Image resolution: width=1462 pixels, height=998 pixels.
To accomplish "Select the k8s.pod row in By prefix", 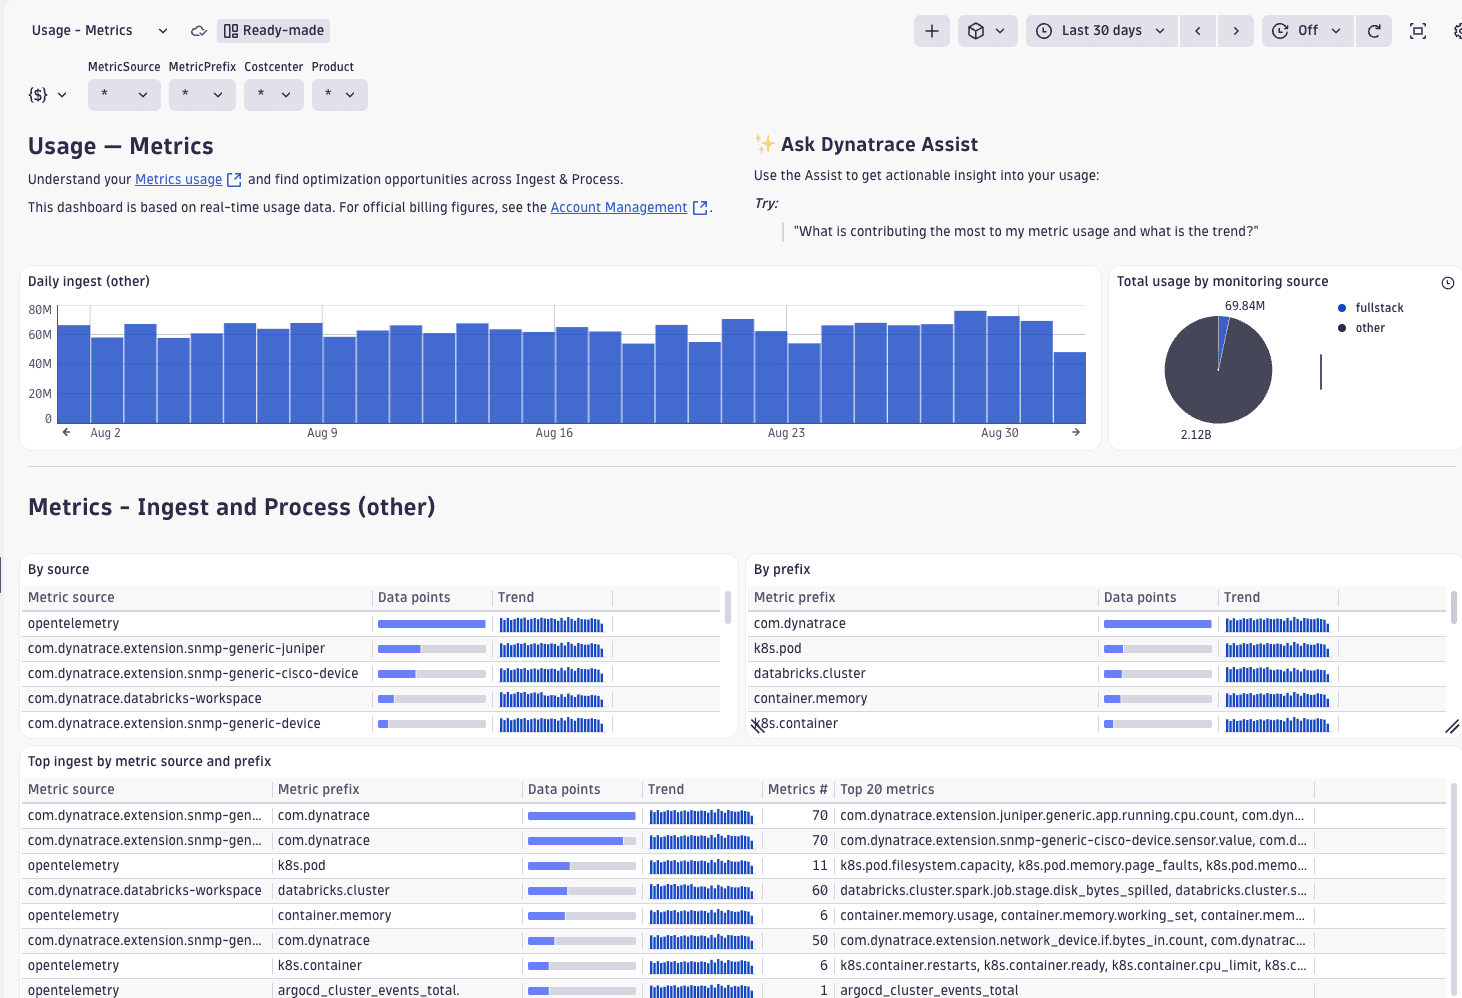I will [1097, 648].
